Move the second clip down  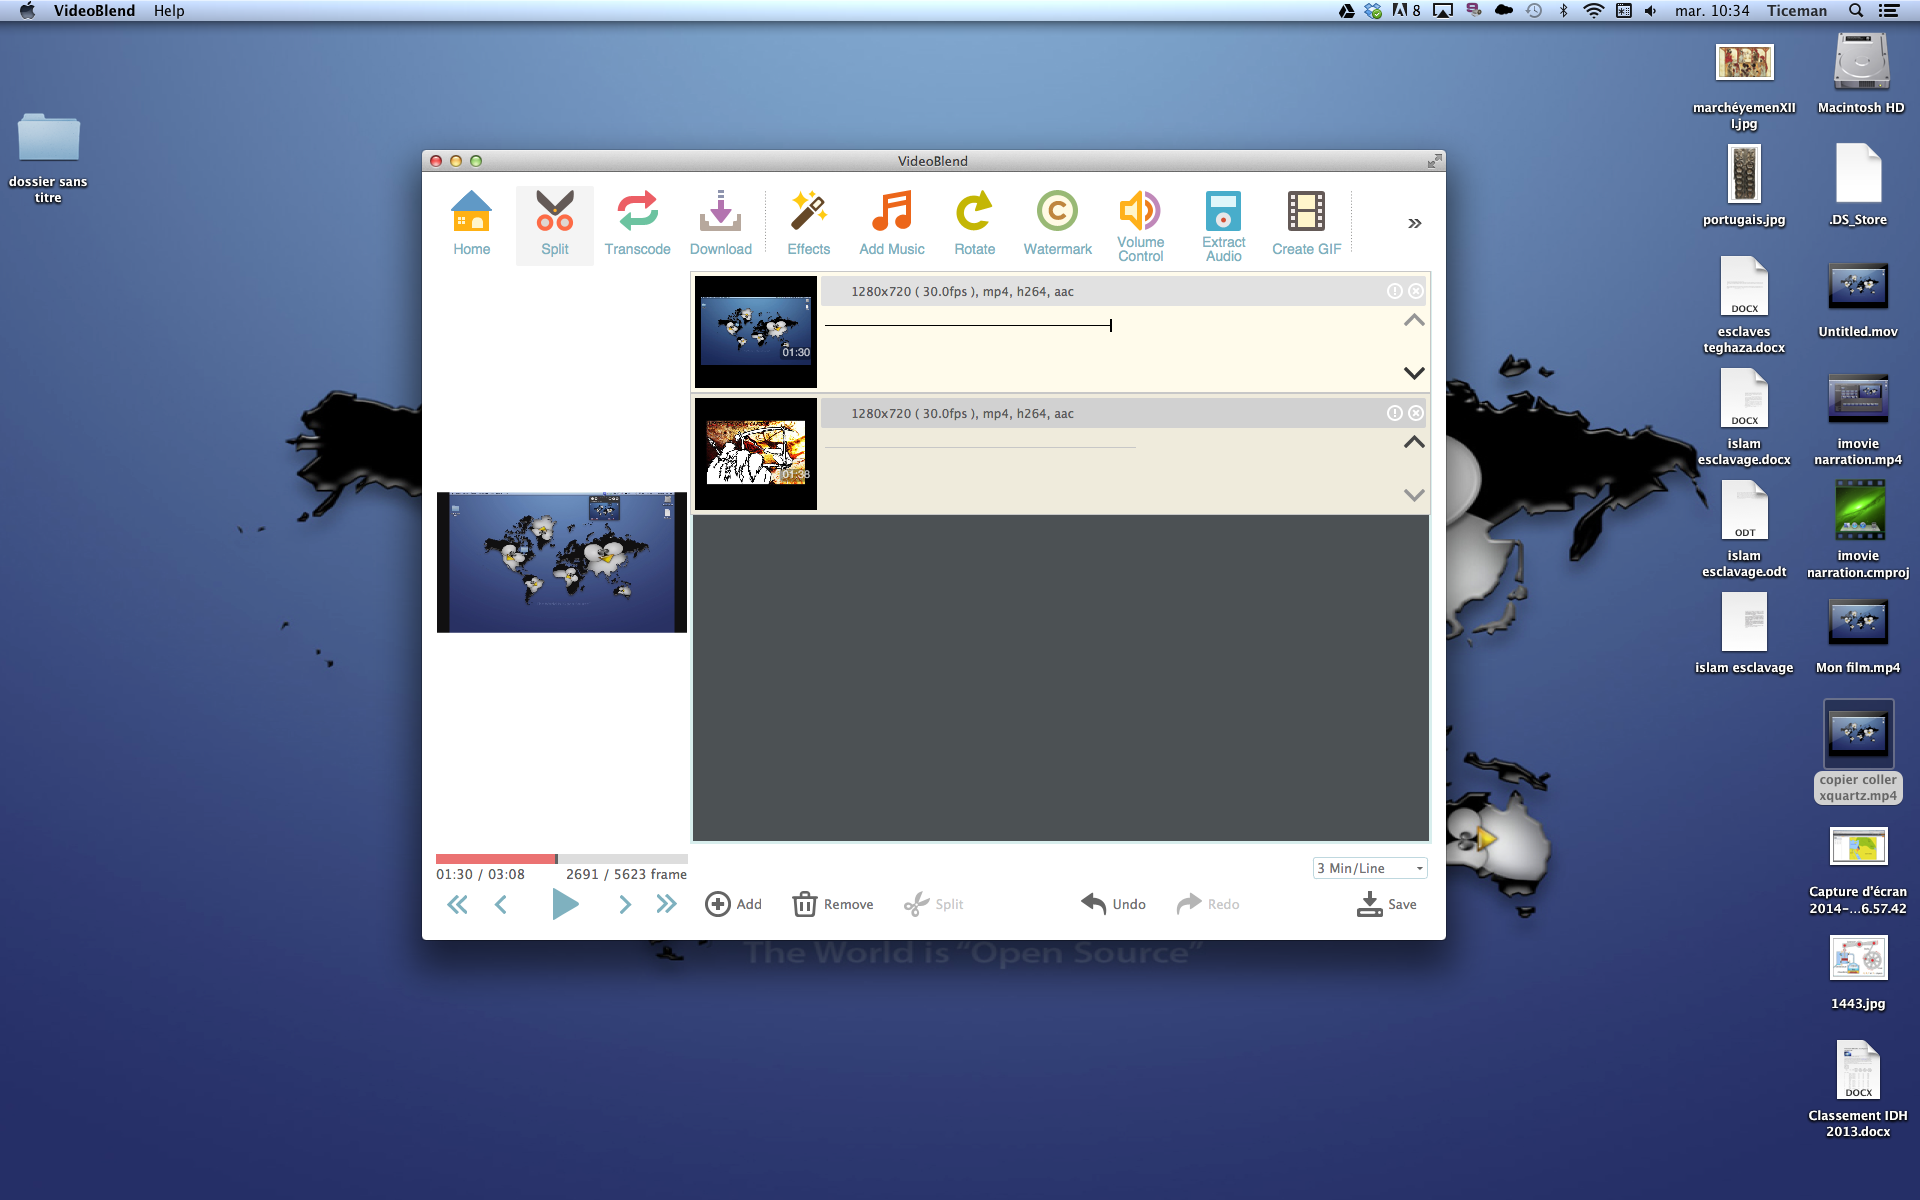point(1414,495)
